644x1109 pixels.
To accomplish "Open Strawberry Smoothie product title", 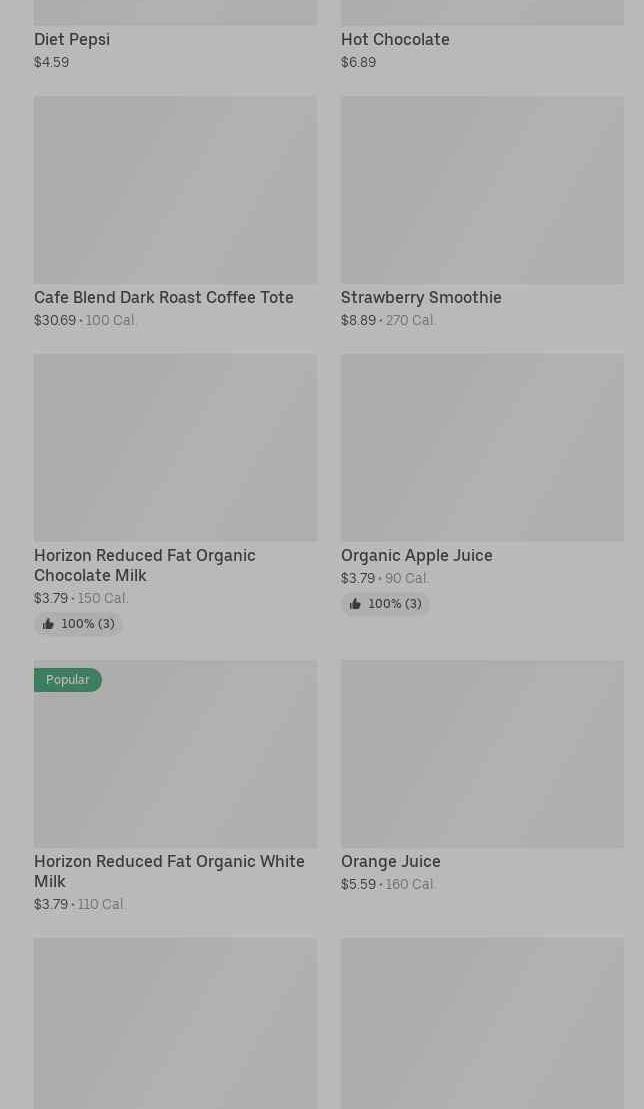I will tap(421, 297).
